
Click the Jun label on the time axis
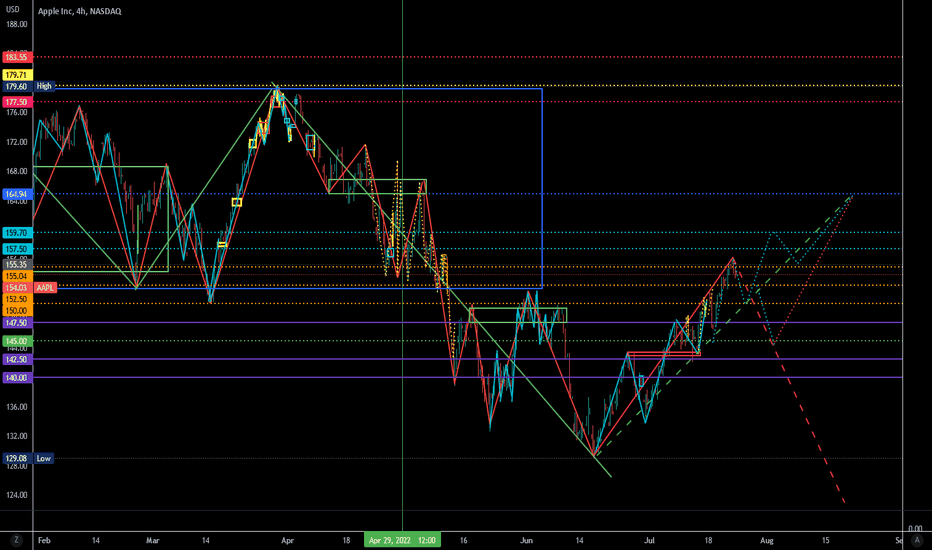tap(527, 540)
